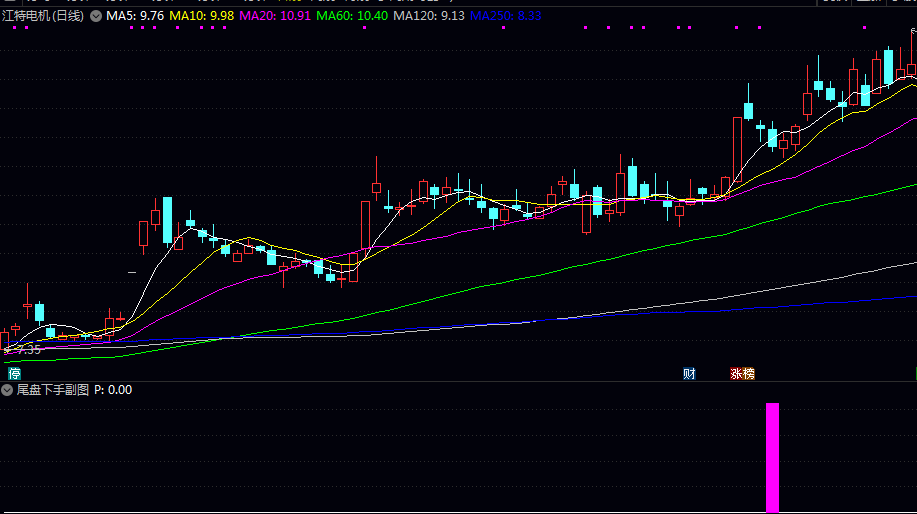917x514 pixels.
Task: Click the P: 0.00 indicator value
Action: pyautogui.click(x=113, y=390)
